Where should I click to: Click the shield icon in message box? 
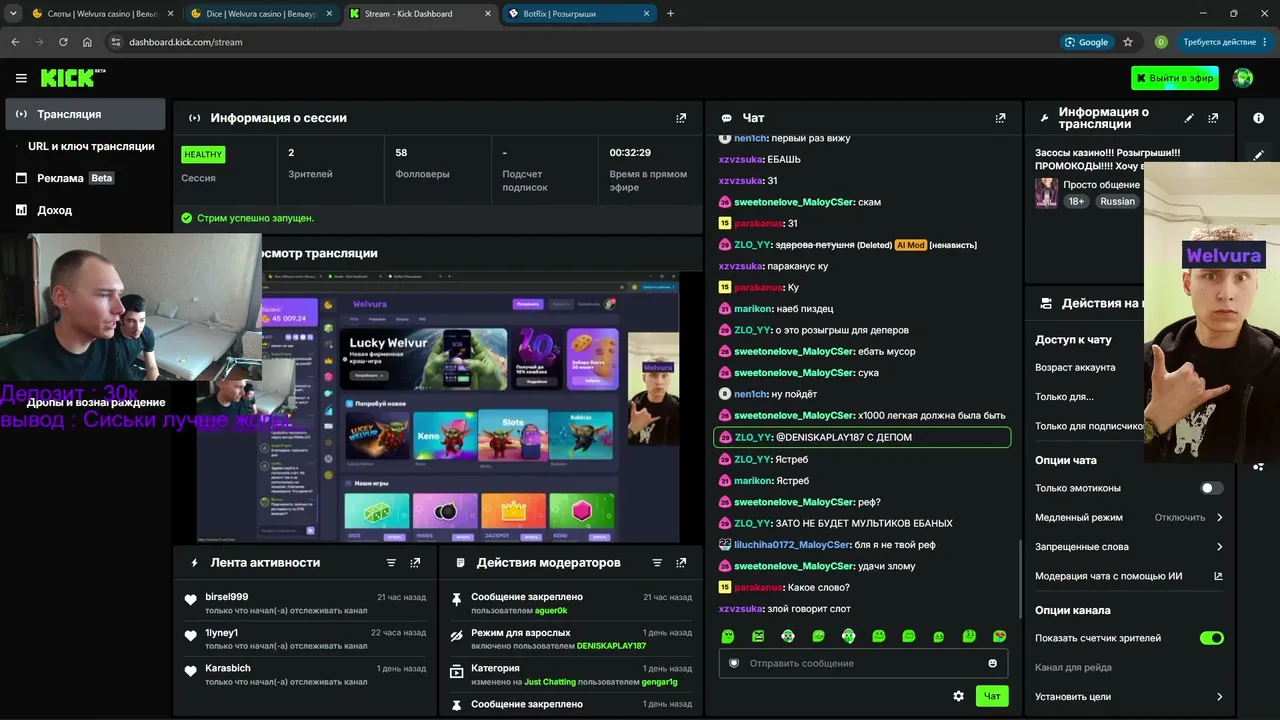point(734,663)
